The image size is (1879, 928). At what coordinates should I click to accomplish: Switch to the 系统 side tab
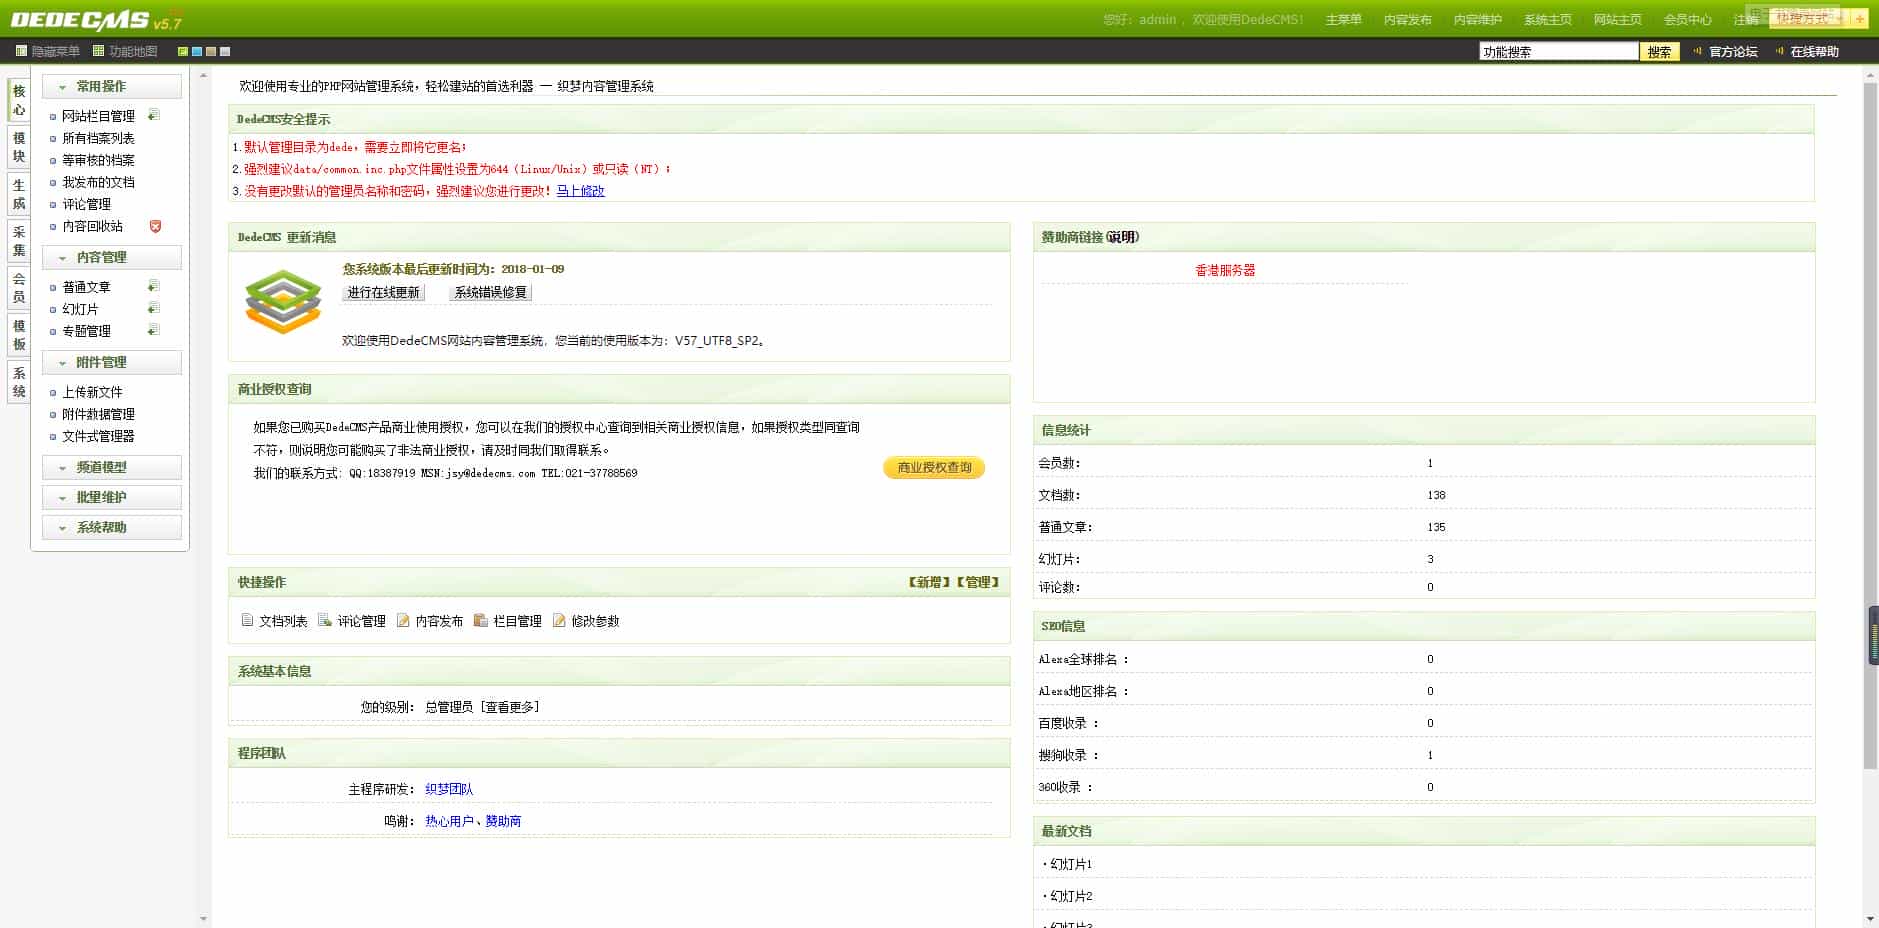[x=19, y=382]
